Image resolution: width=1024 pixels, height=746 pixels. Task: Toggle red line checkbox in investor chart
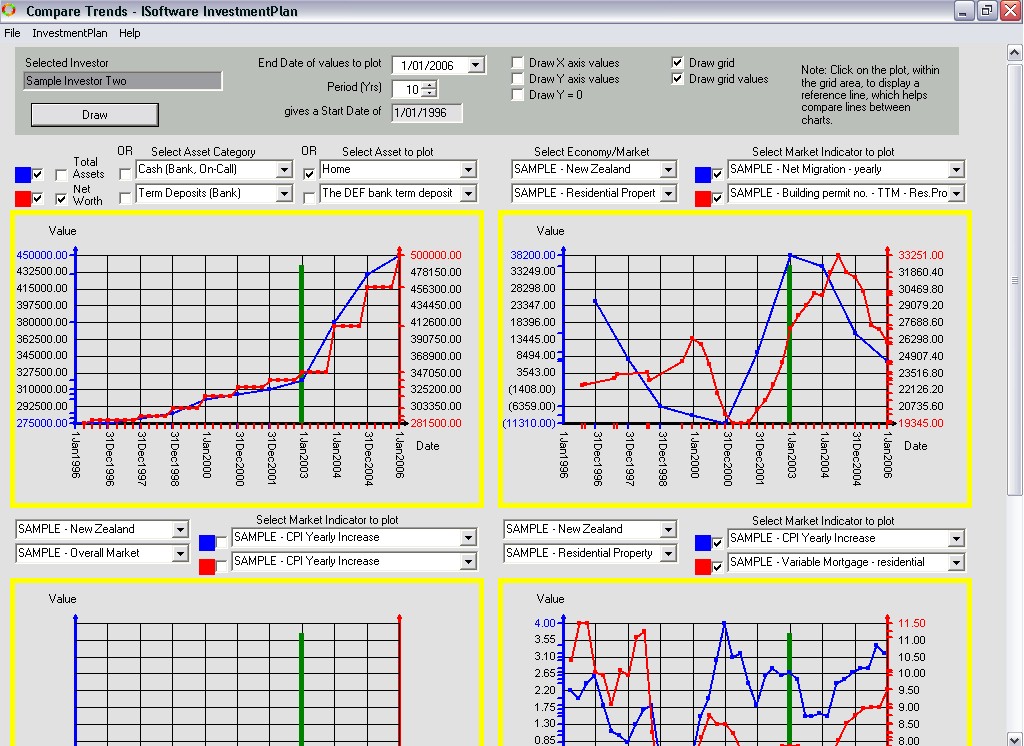[38, 199]
